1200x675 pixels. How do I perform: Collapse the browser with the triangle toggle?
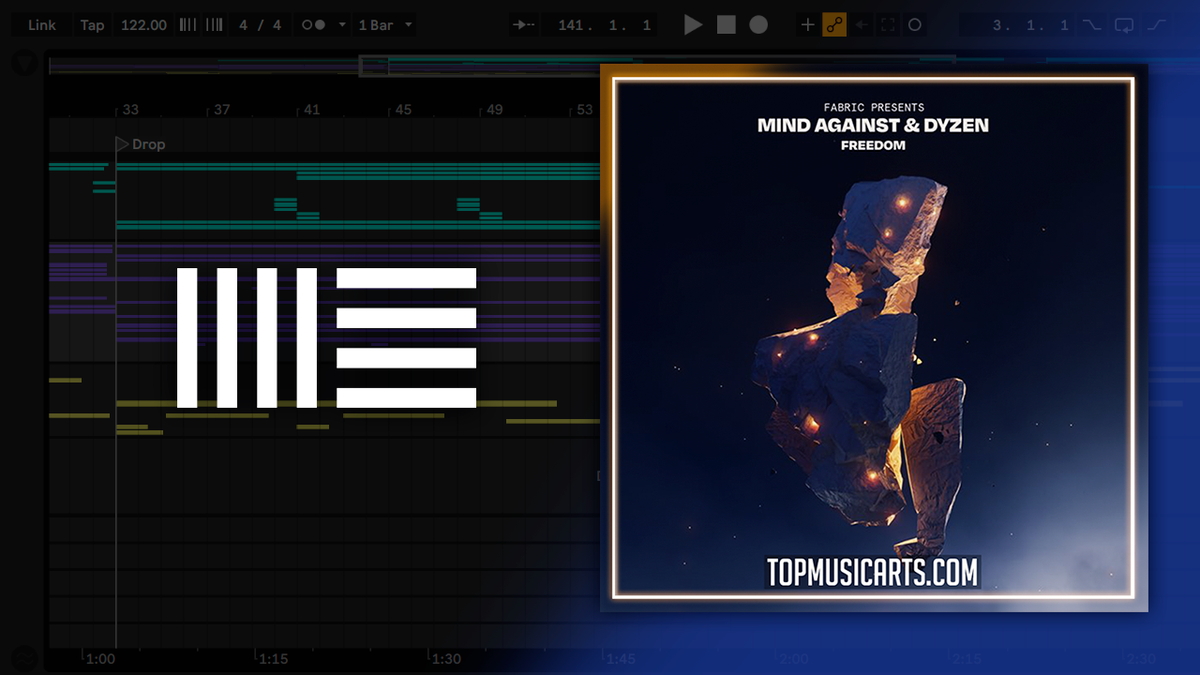25,63
